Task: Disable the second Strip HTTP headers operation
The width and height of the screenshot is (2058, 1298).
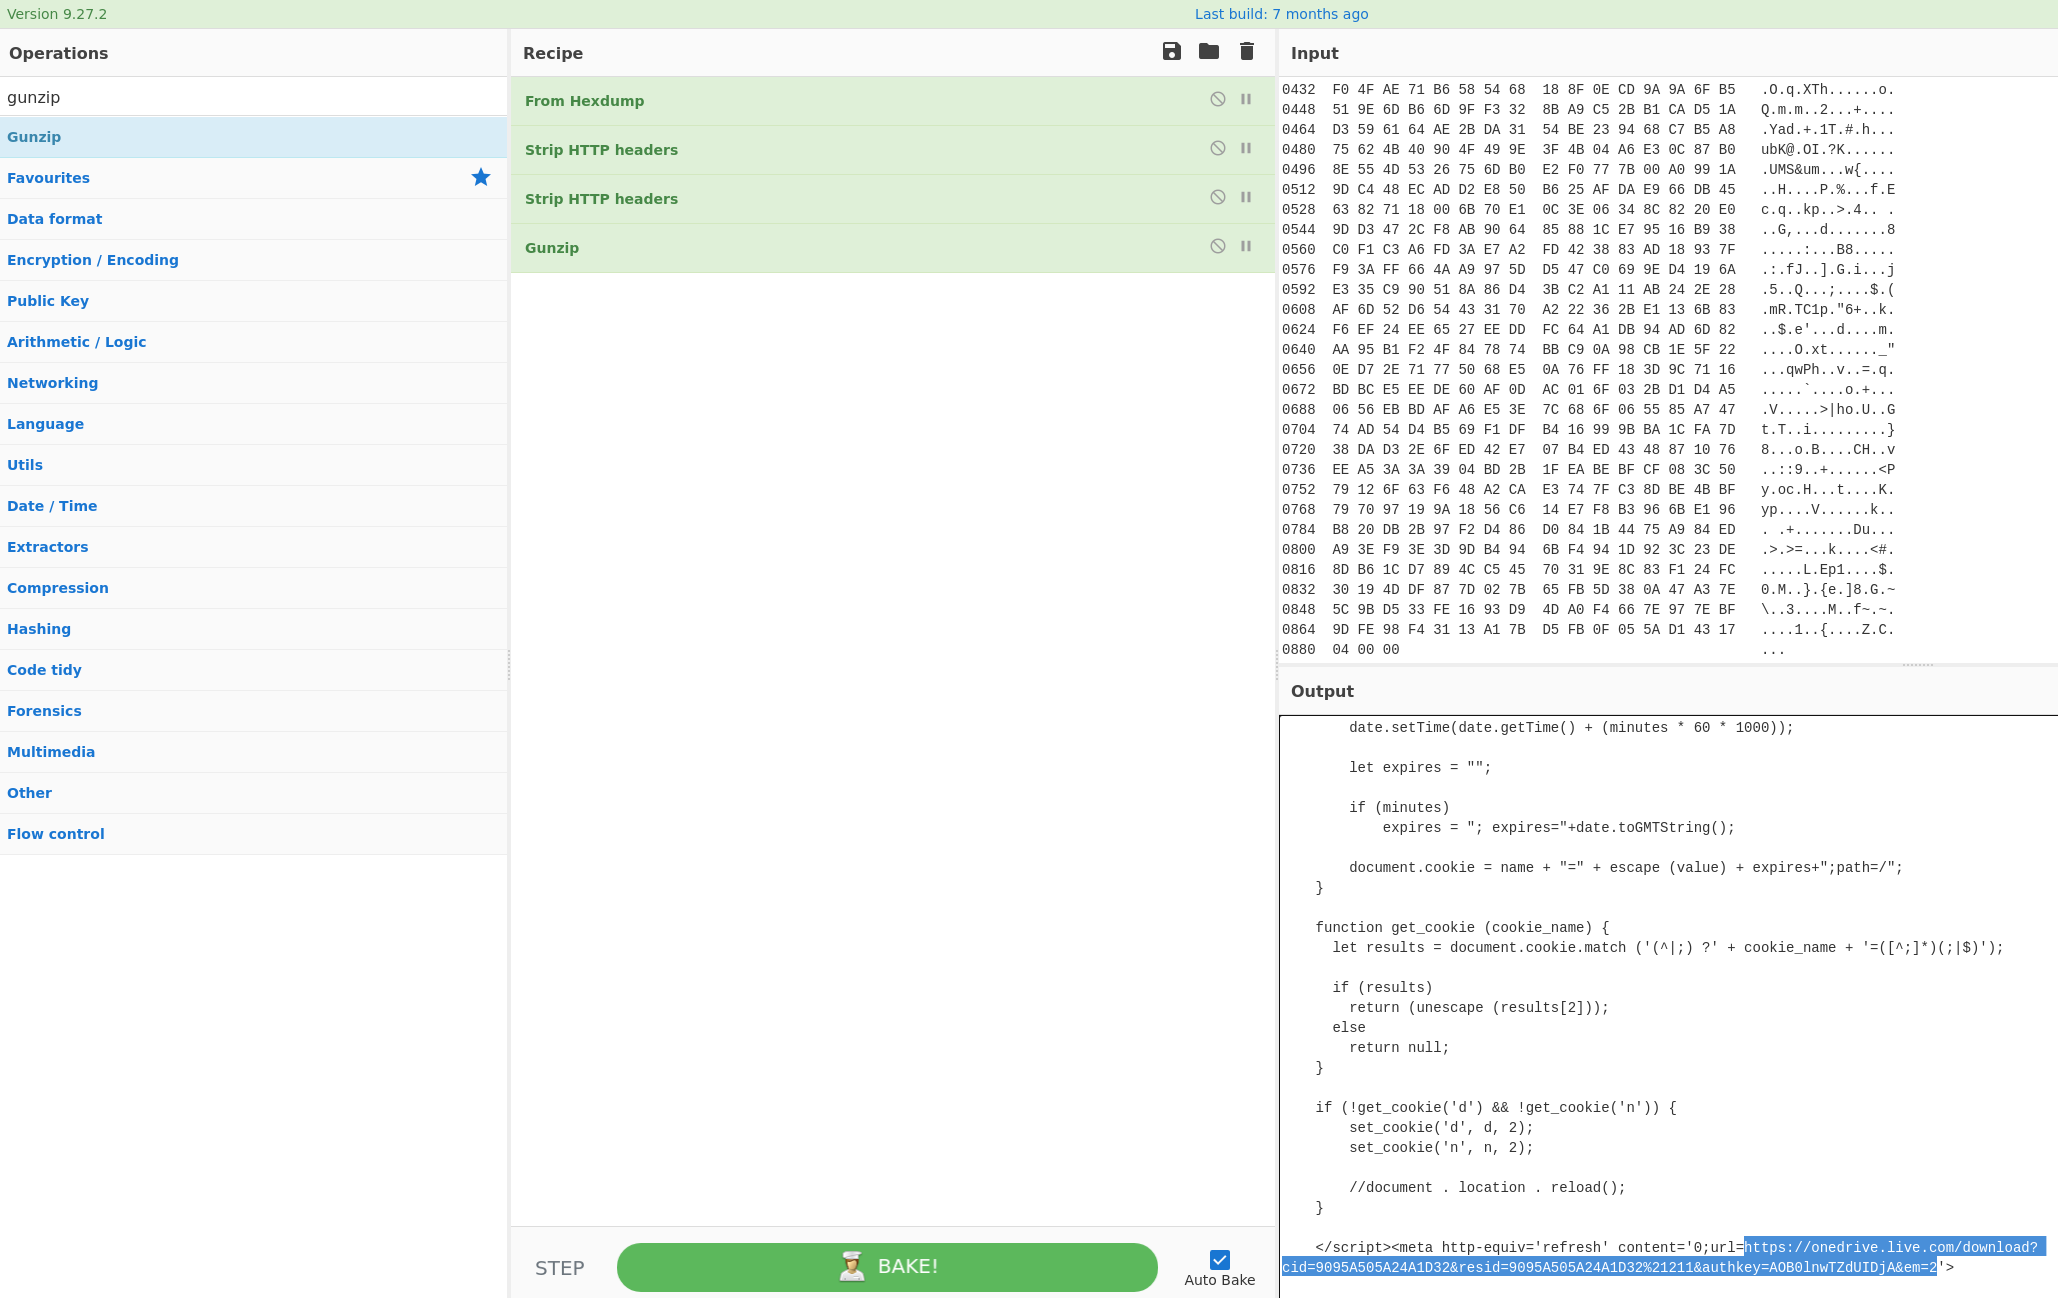Action: tap(1218, 197)
